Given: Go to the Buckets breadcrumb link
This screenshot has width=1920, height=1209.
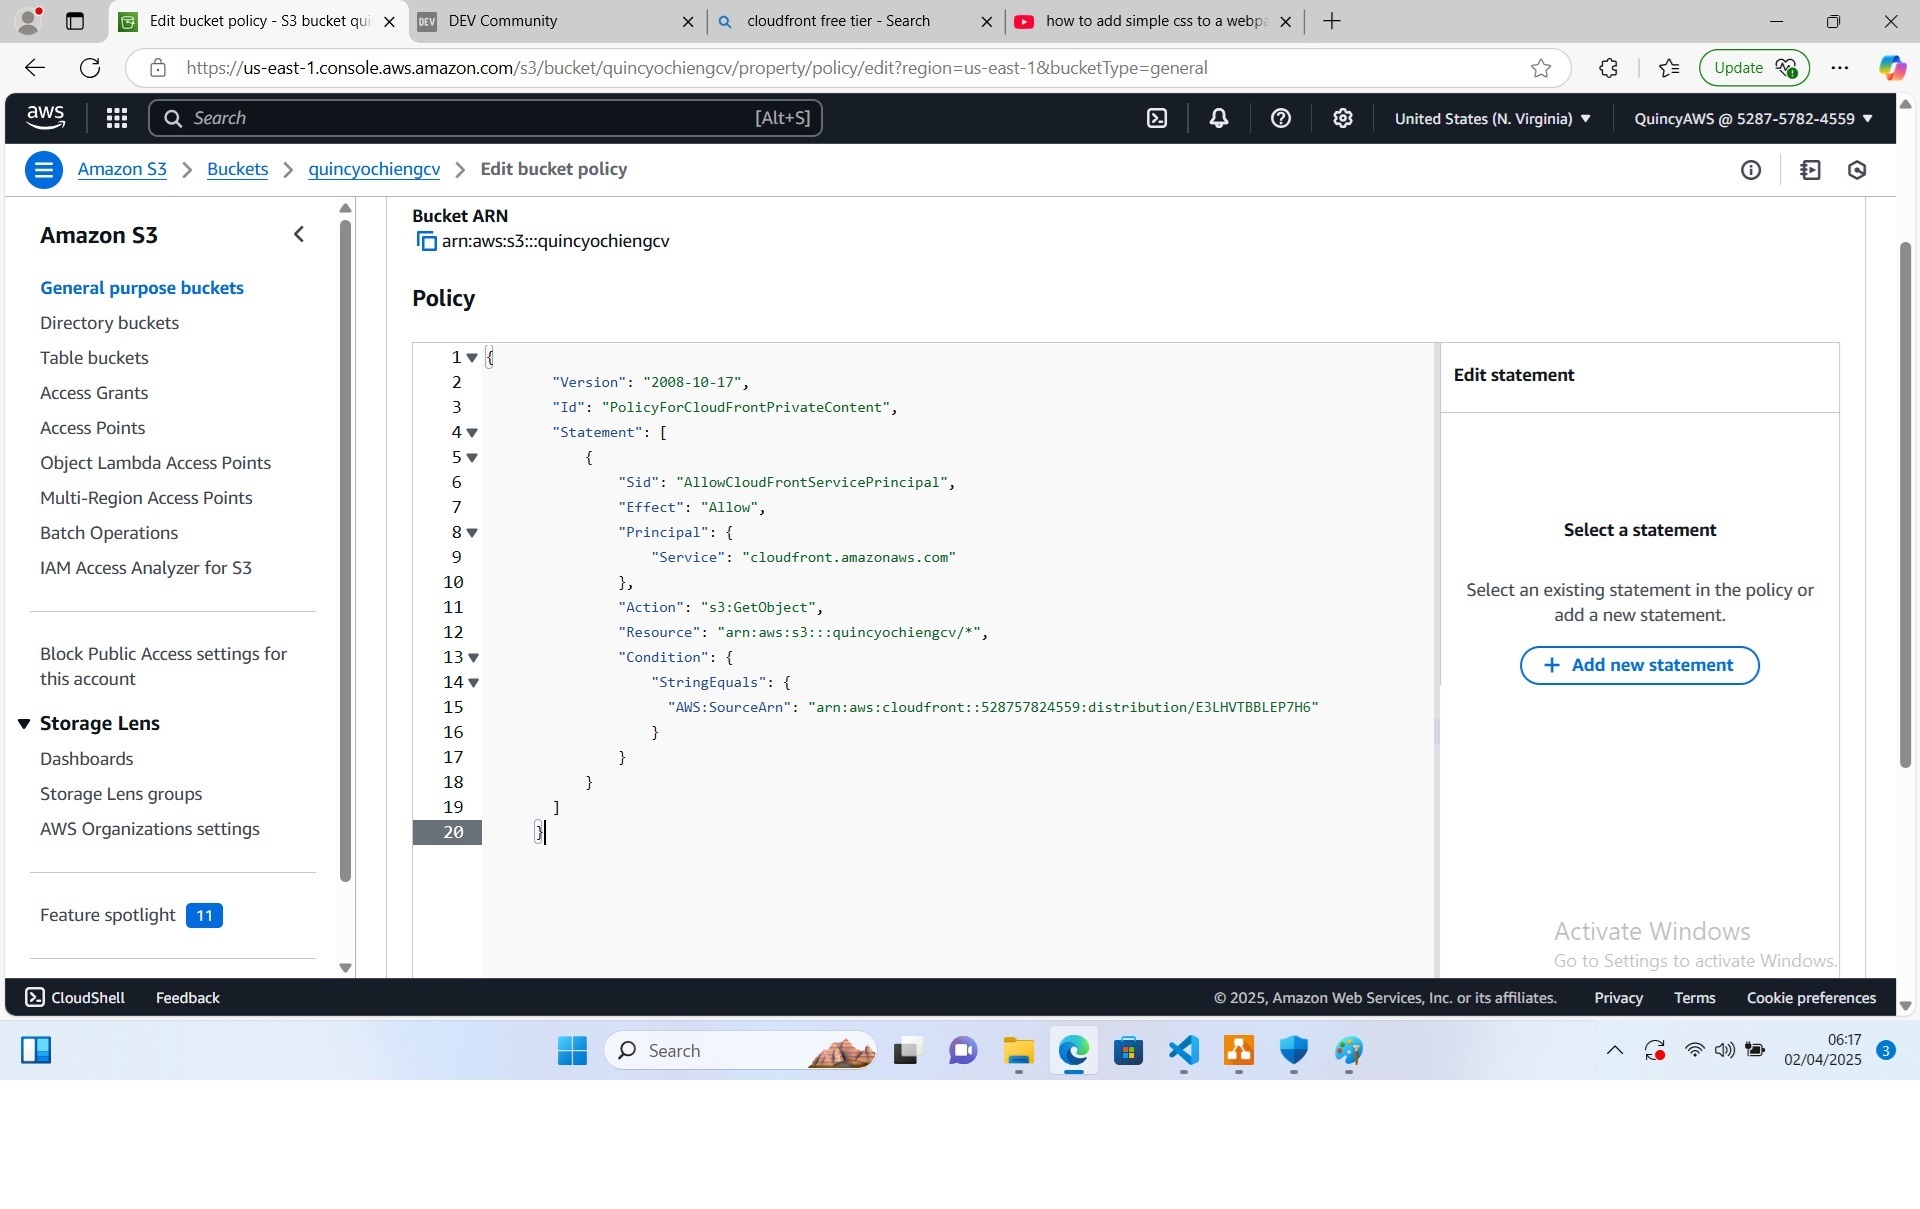Looking at the screenshot, I should pos(237,169).
